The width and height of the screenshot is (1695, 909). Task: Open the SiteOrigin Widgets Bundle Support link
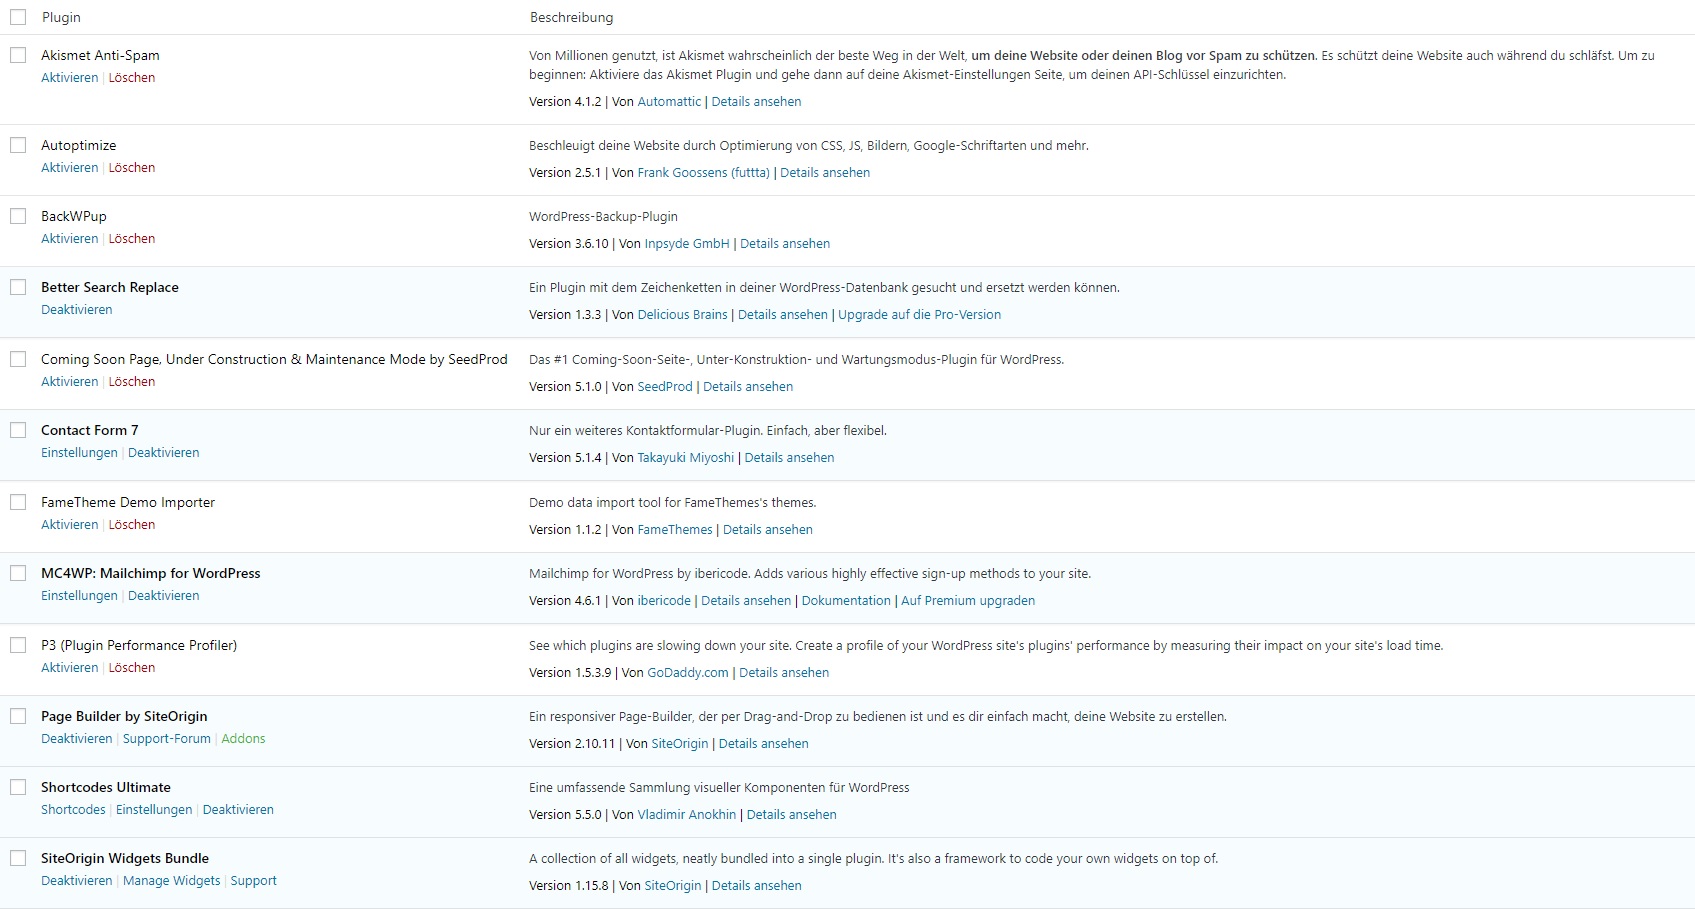tap(254, 881)
